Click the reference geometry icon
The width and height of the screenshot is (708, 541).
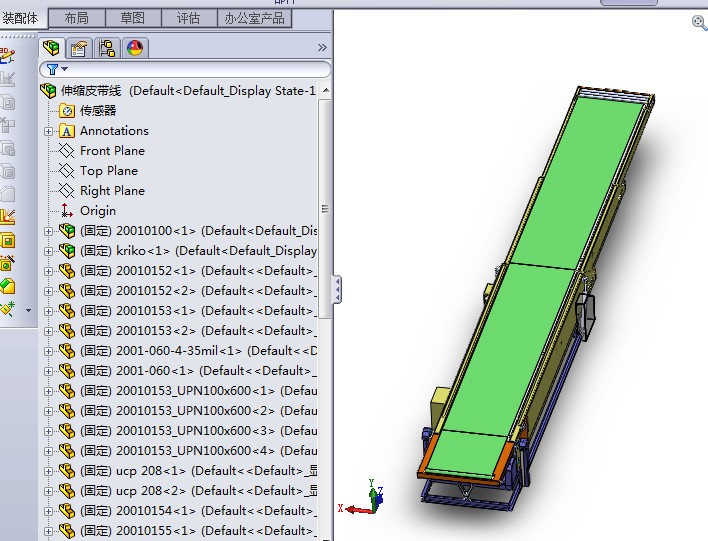pyautogui.click(x=8, y=309)
